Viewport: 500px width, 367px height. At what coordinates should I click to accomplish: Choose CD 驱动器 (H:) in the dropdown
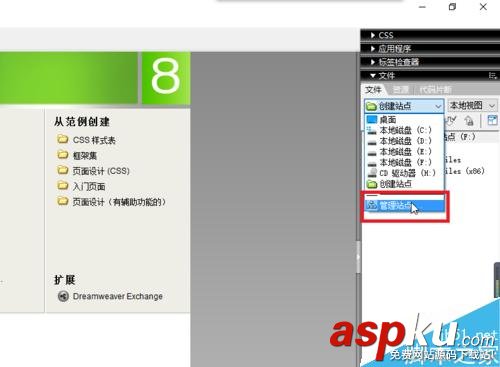pyautogui.click(x=404, y=173)
